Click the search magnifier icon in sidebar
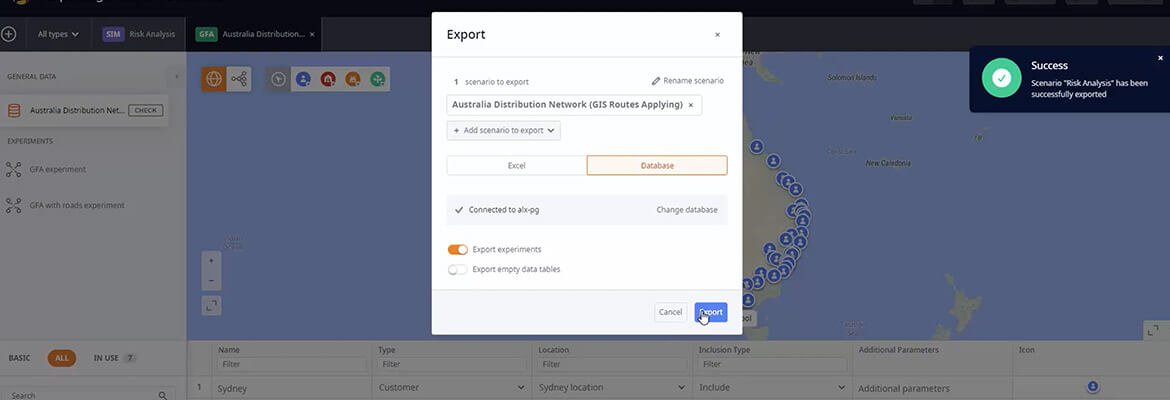Image resolution: width=1170 pixels, height=400 pixels. point(163,395)
